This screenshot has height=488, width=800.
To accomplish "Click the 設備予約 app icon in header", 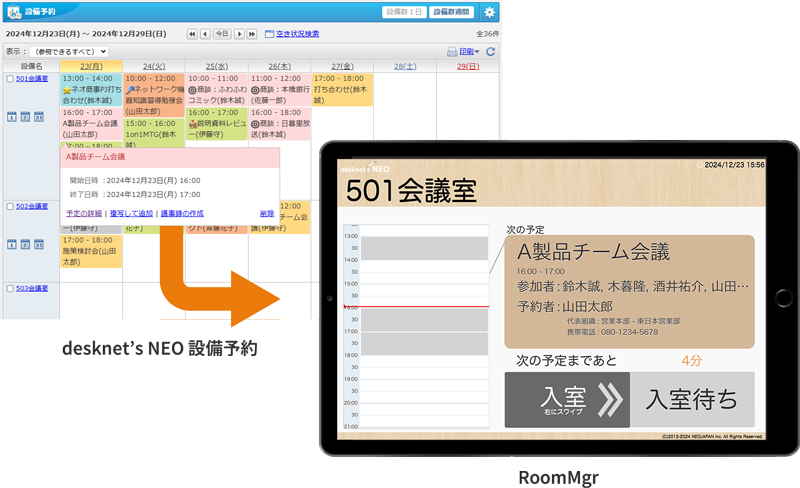I will [14, 12].
